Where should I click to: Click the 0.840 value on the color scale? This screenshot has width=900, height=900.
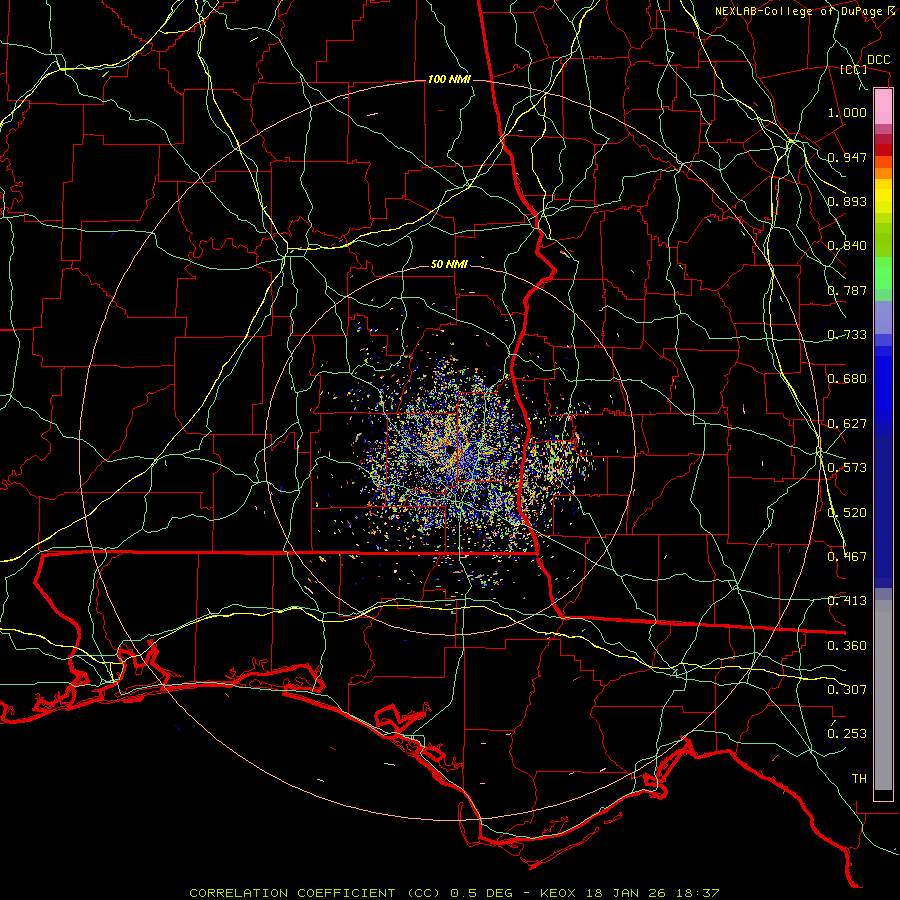point(847,246)
